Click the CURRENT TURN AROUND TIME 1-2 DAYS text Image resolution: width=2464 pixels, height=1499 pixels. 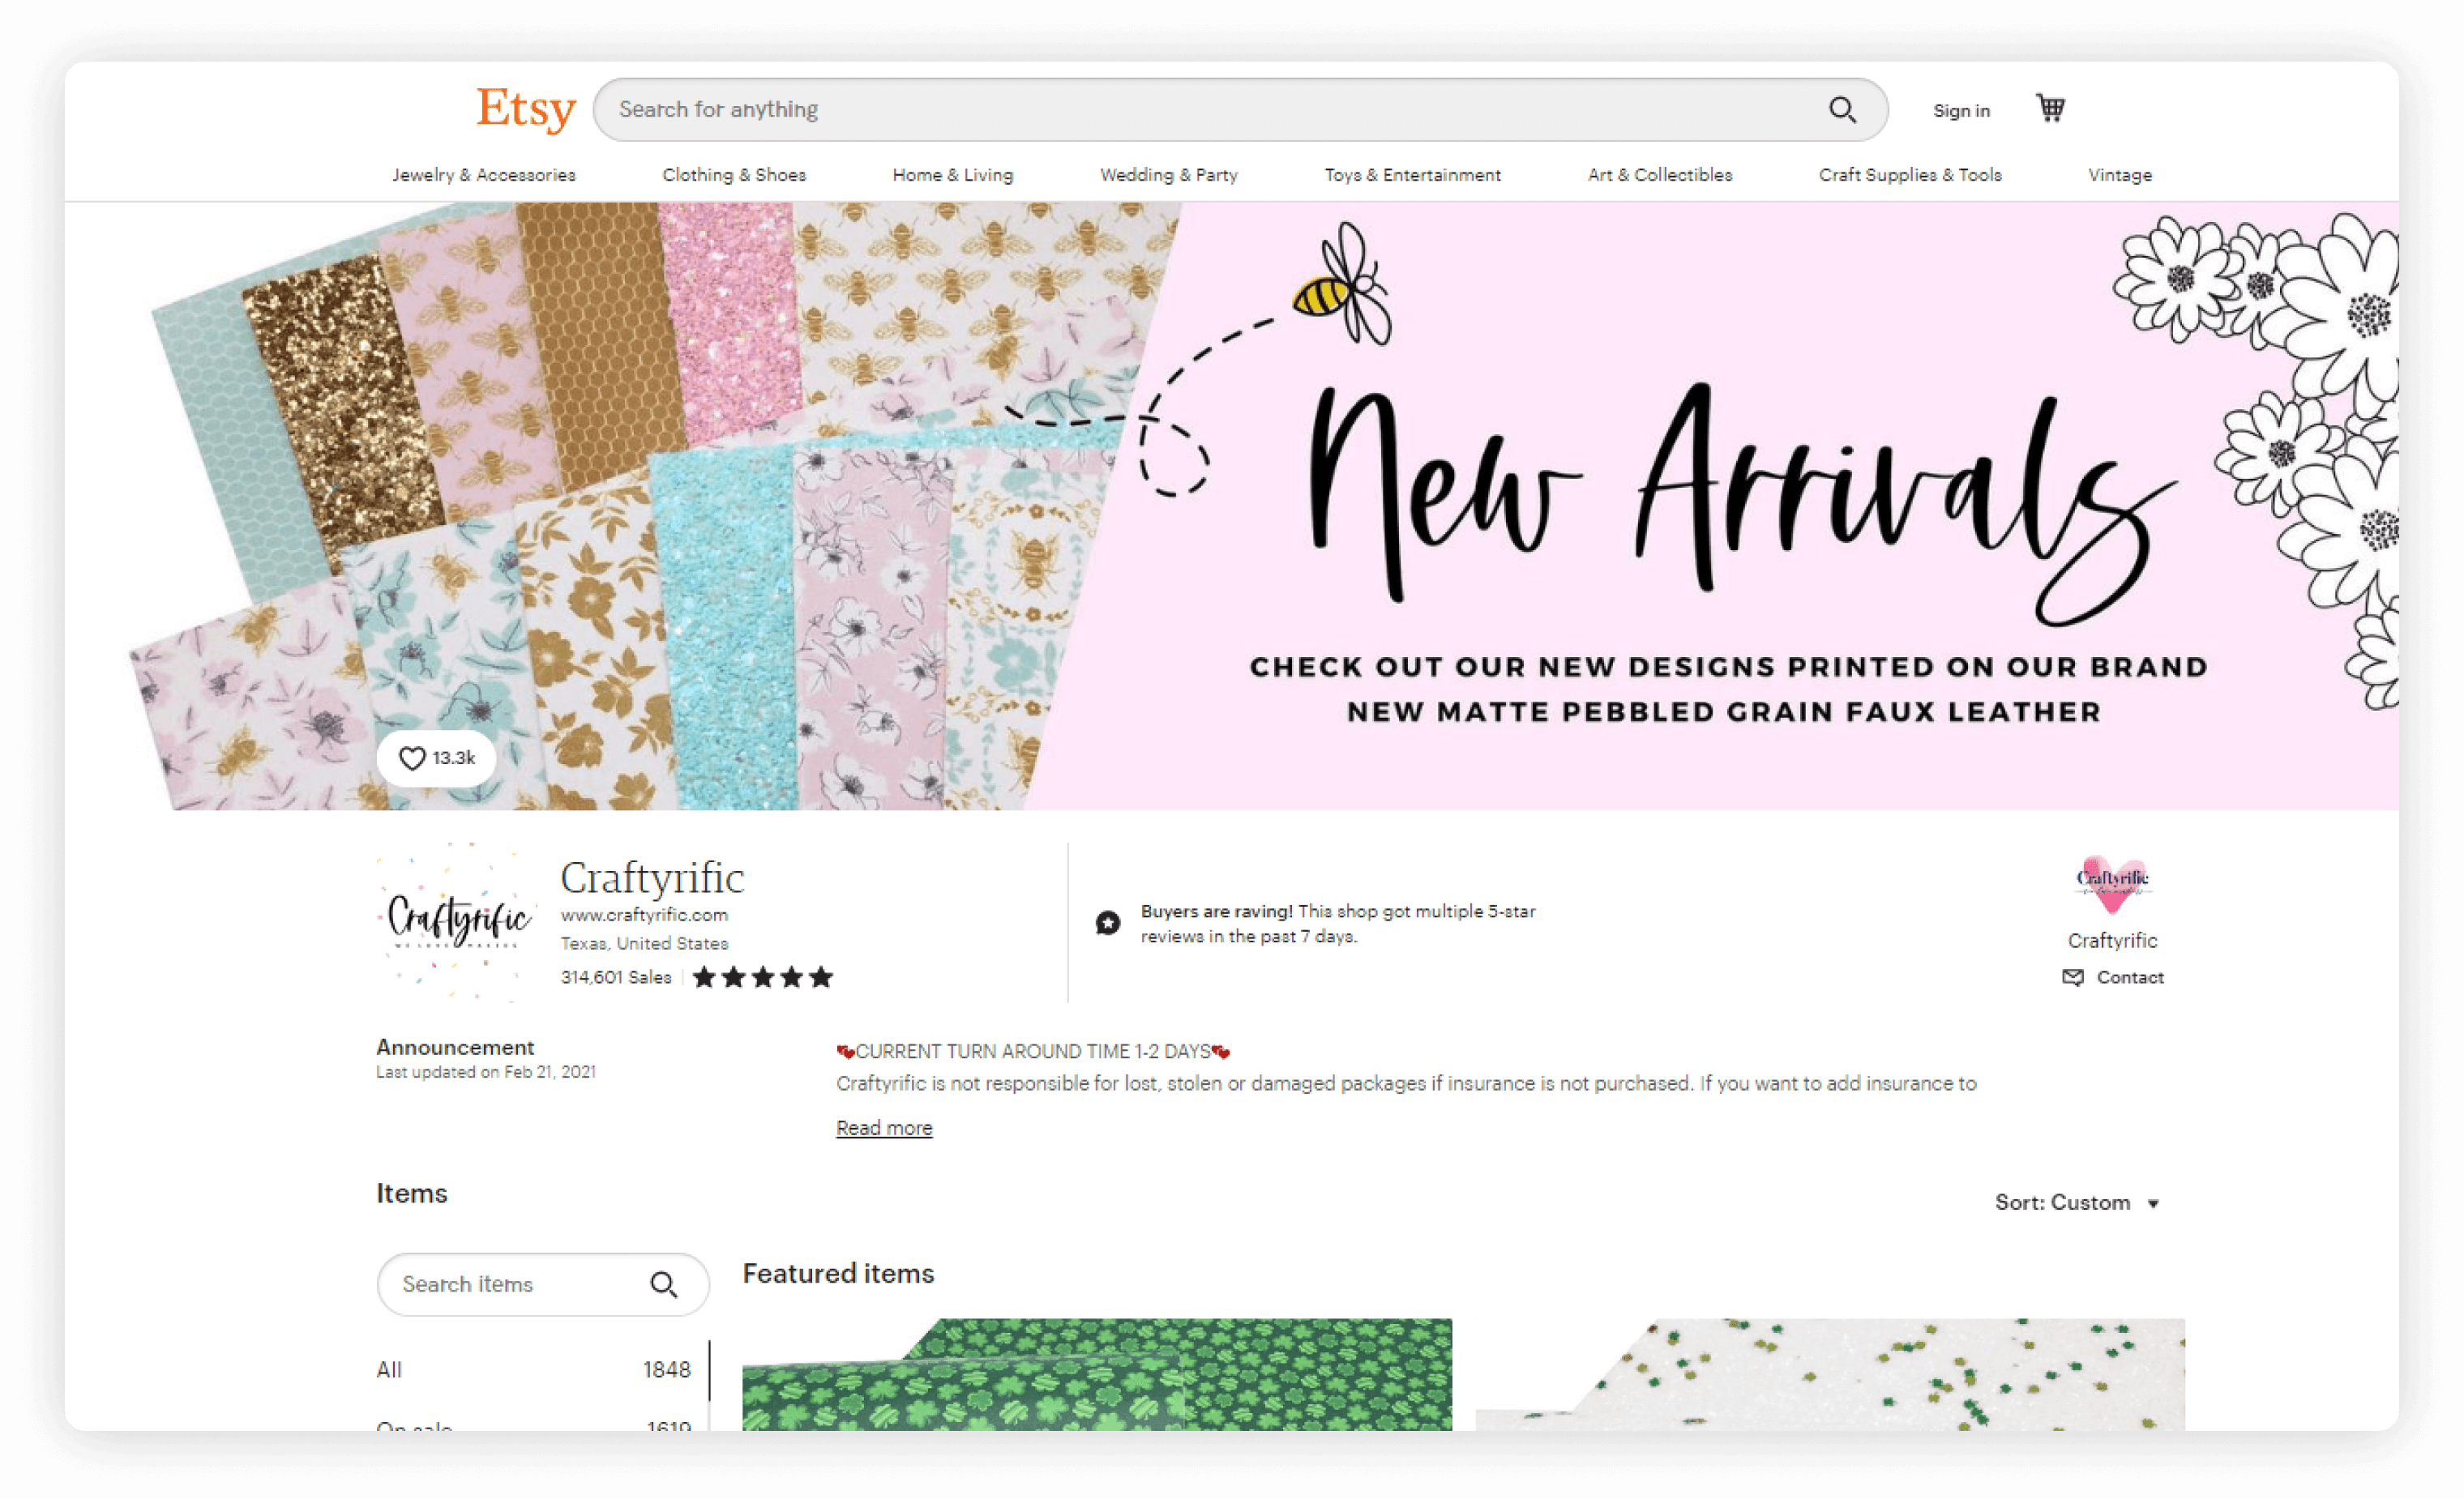pyautogui.click(x=1033, y=1051)
